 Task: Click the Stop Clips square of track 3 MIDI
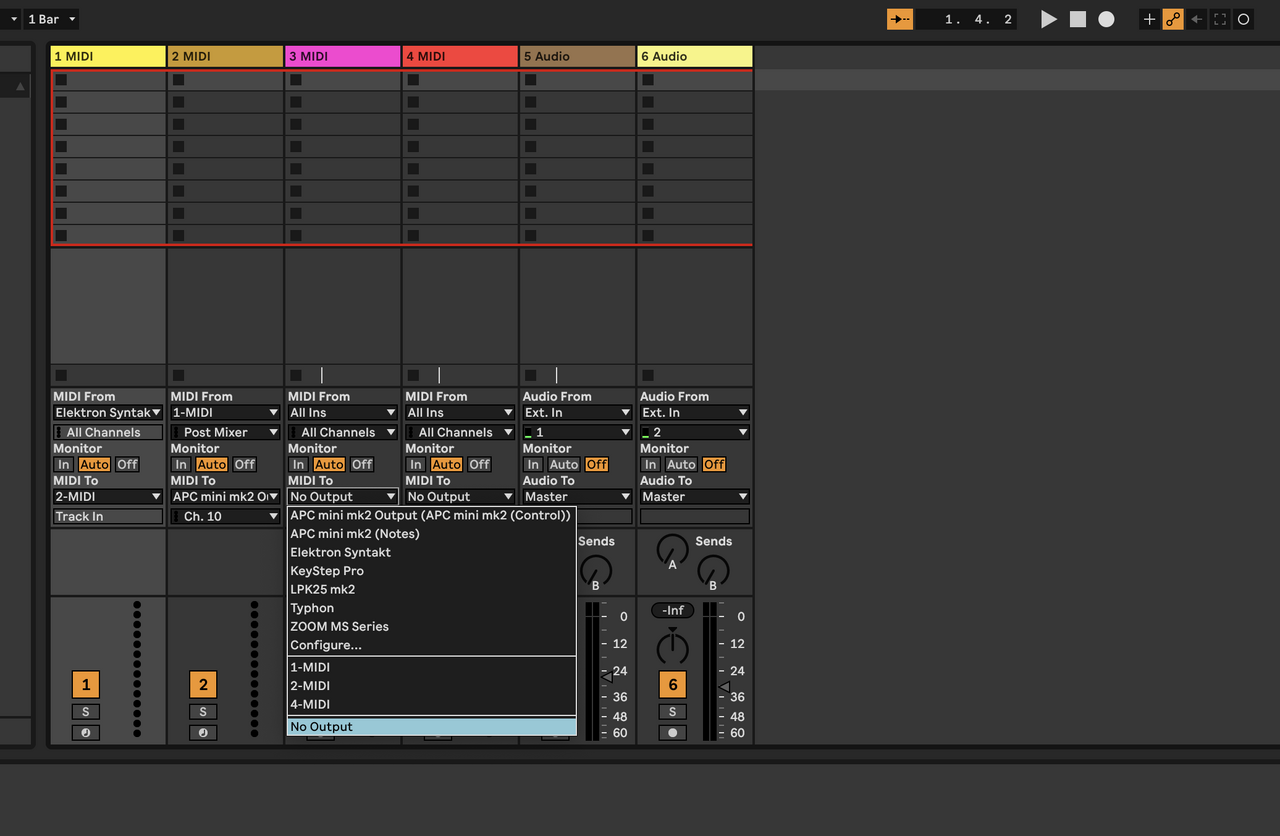(x=296, y=375)
